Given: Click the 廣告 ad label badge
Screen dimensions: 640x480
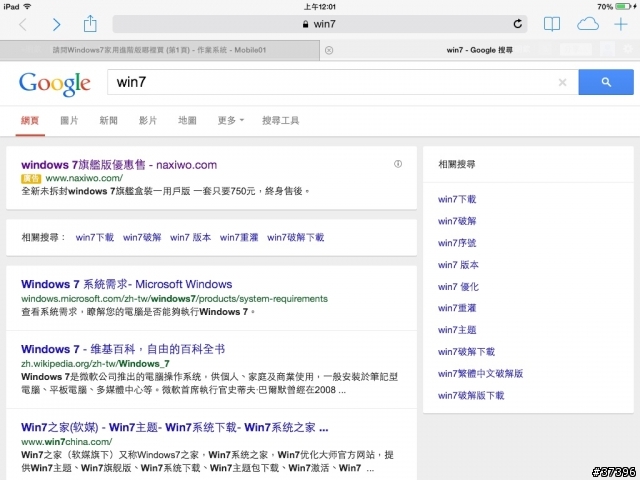Looking at the screenshot, I should click(31, 178).
